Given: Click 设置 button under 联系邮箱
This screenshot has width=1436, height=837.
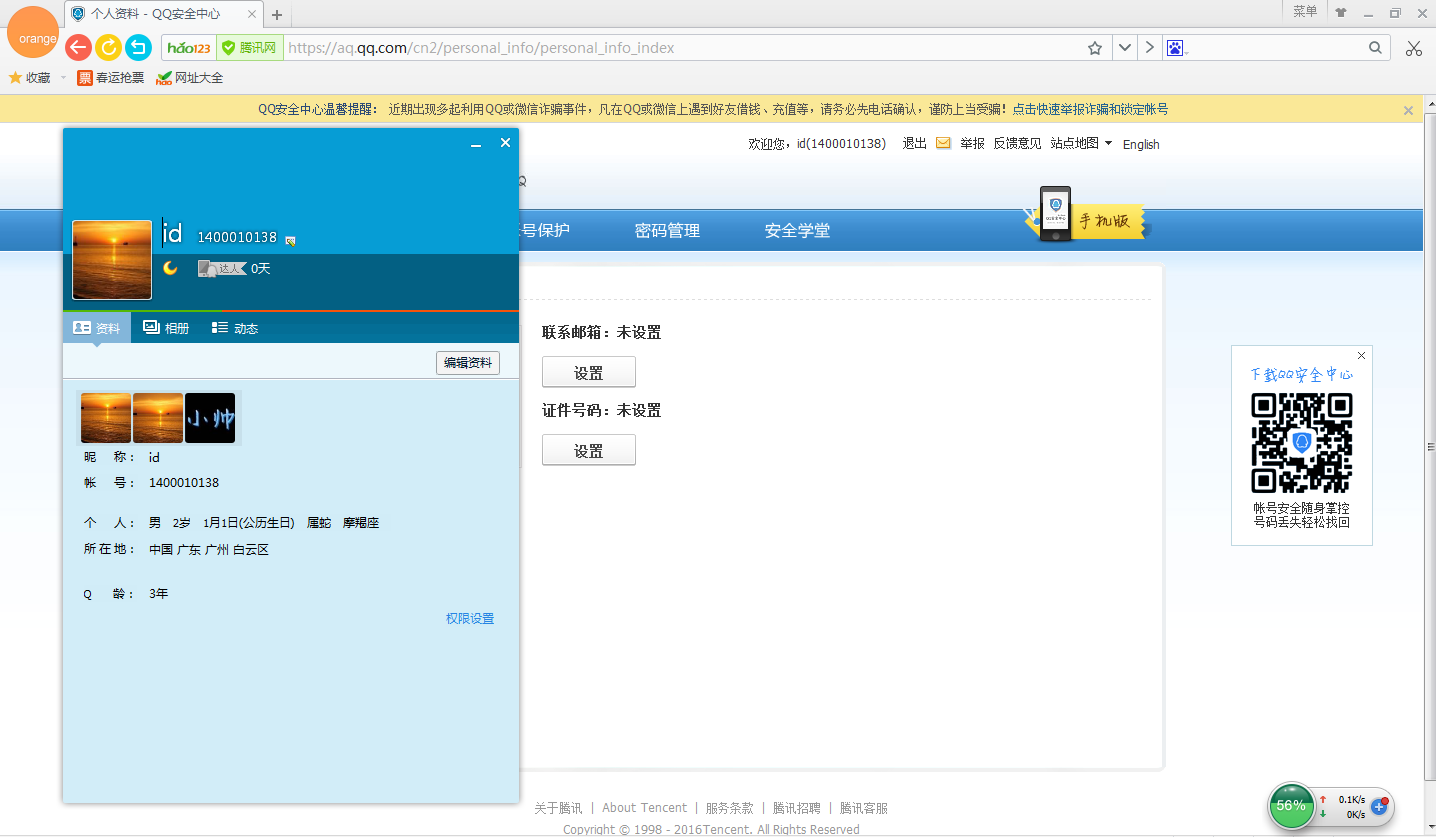Looking at the screenshot, I should click(589, 372).
